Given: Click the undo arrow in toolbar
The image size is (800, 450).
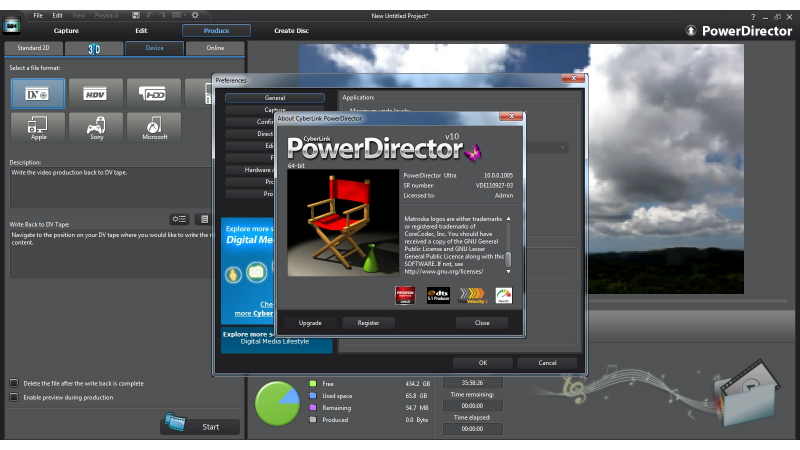Looking at the screenshot, I should tap(150, 15).
